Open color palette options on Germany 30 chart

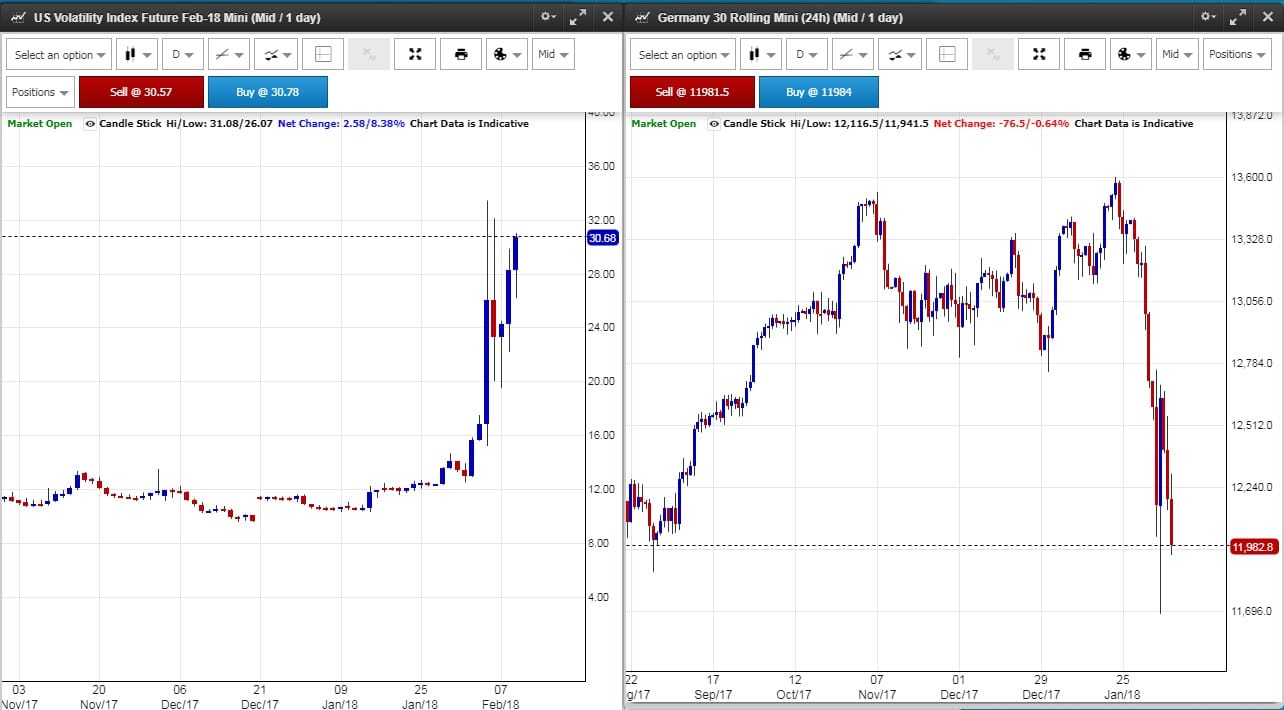[1129, 54]
